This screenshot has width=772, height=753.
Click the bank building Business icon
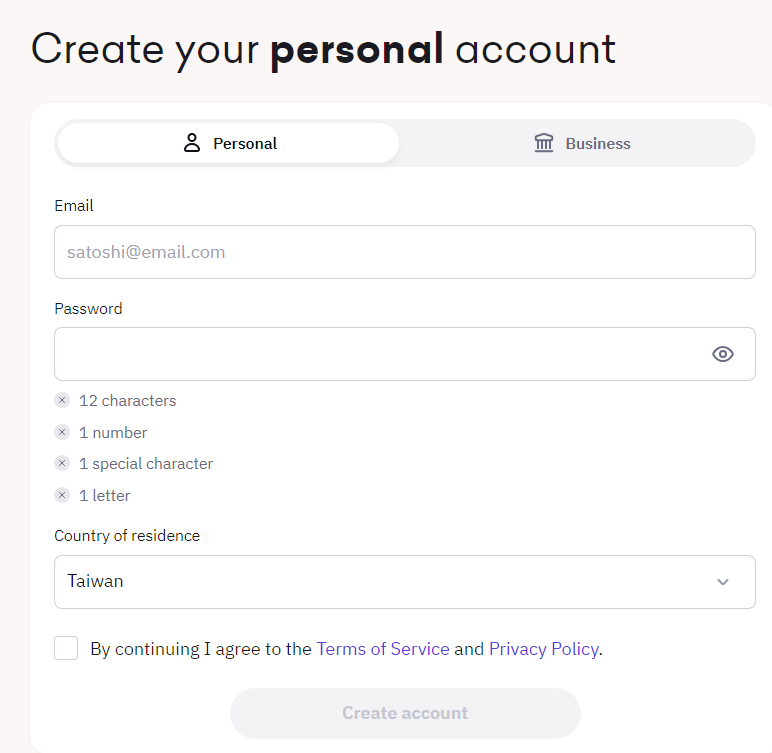tap(544, 143)
